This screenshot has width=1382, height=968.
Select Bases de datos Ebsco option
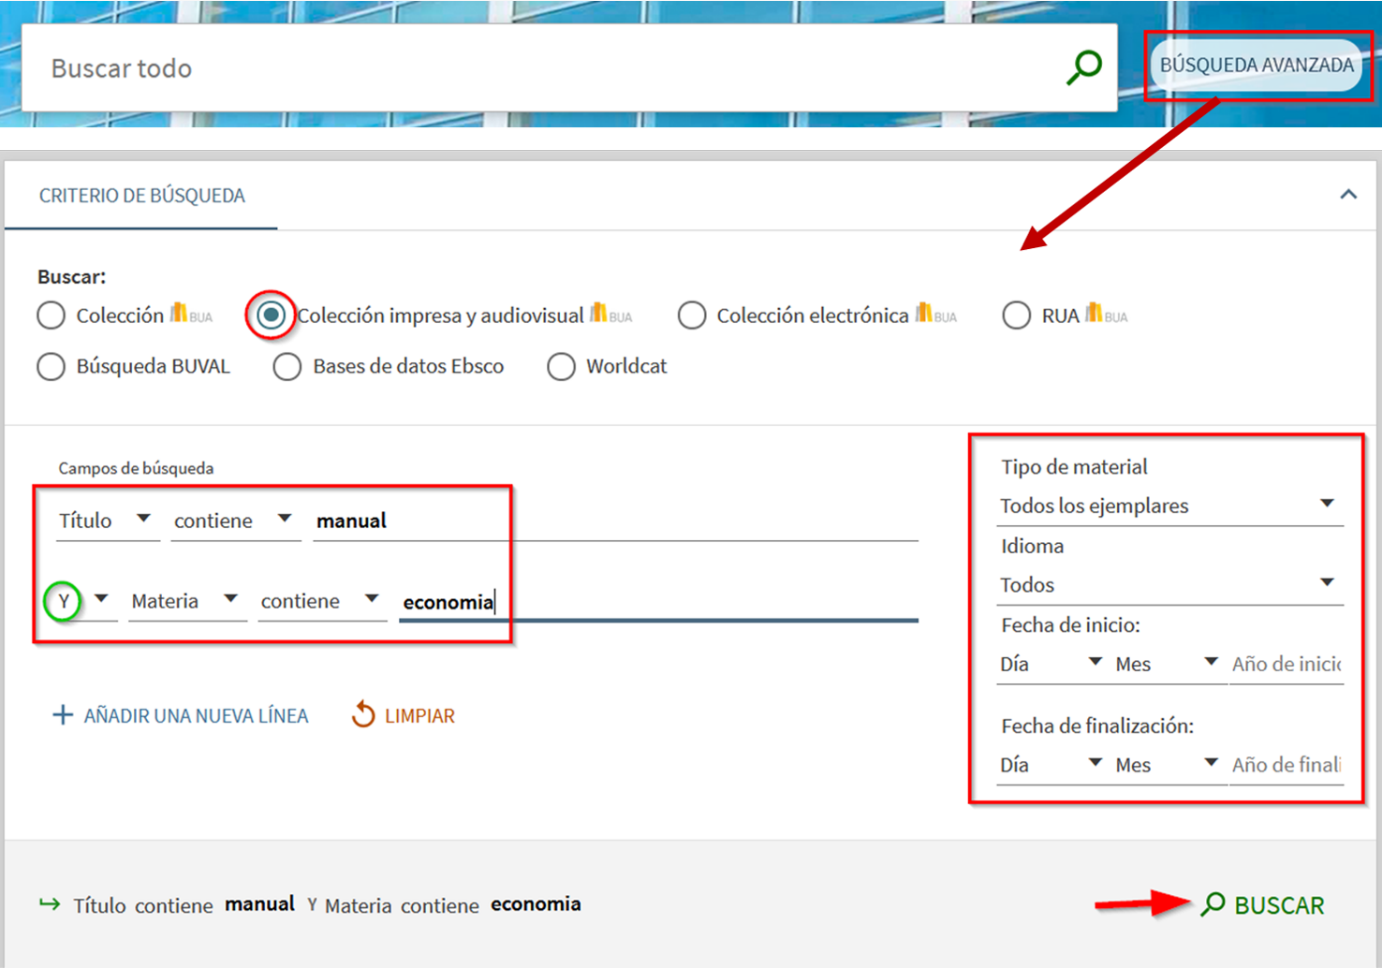pos(287,367)
